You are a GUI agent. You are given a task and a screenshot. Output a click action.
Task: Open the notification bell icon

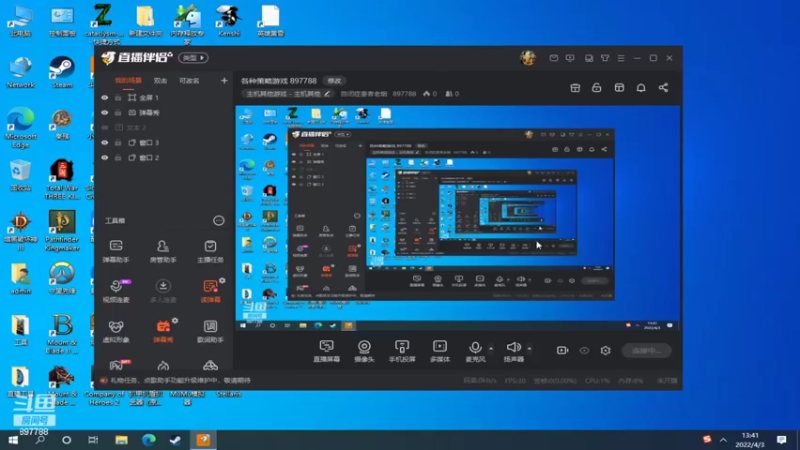coord(641,88)
